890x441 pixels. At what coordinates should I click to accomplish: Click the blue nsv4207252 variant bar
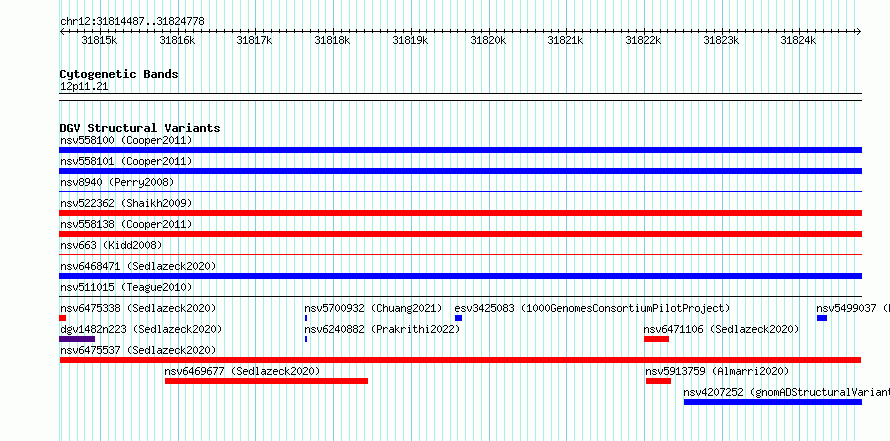pos(773,402)
